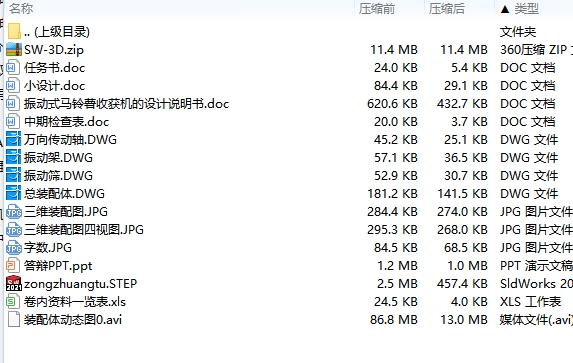Click the 274.0 KB compressed size value
The image size is (573, 363).
point(462,212)
